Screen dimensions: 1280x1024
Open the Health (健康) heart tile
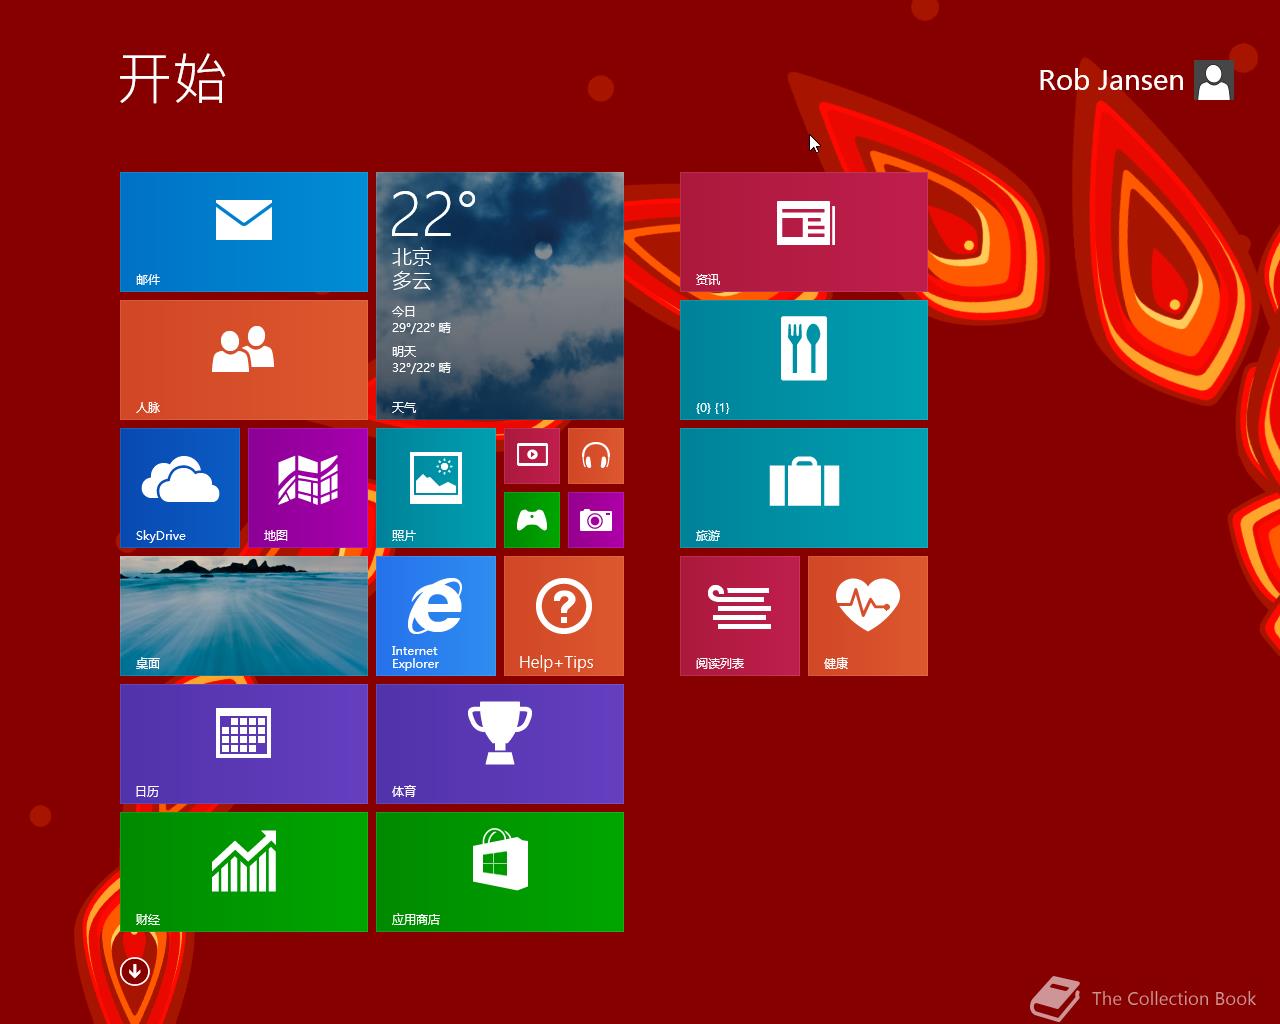[868, 616]
